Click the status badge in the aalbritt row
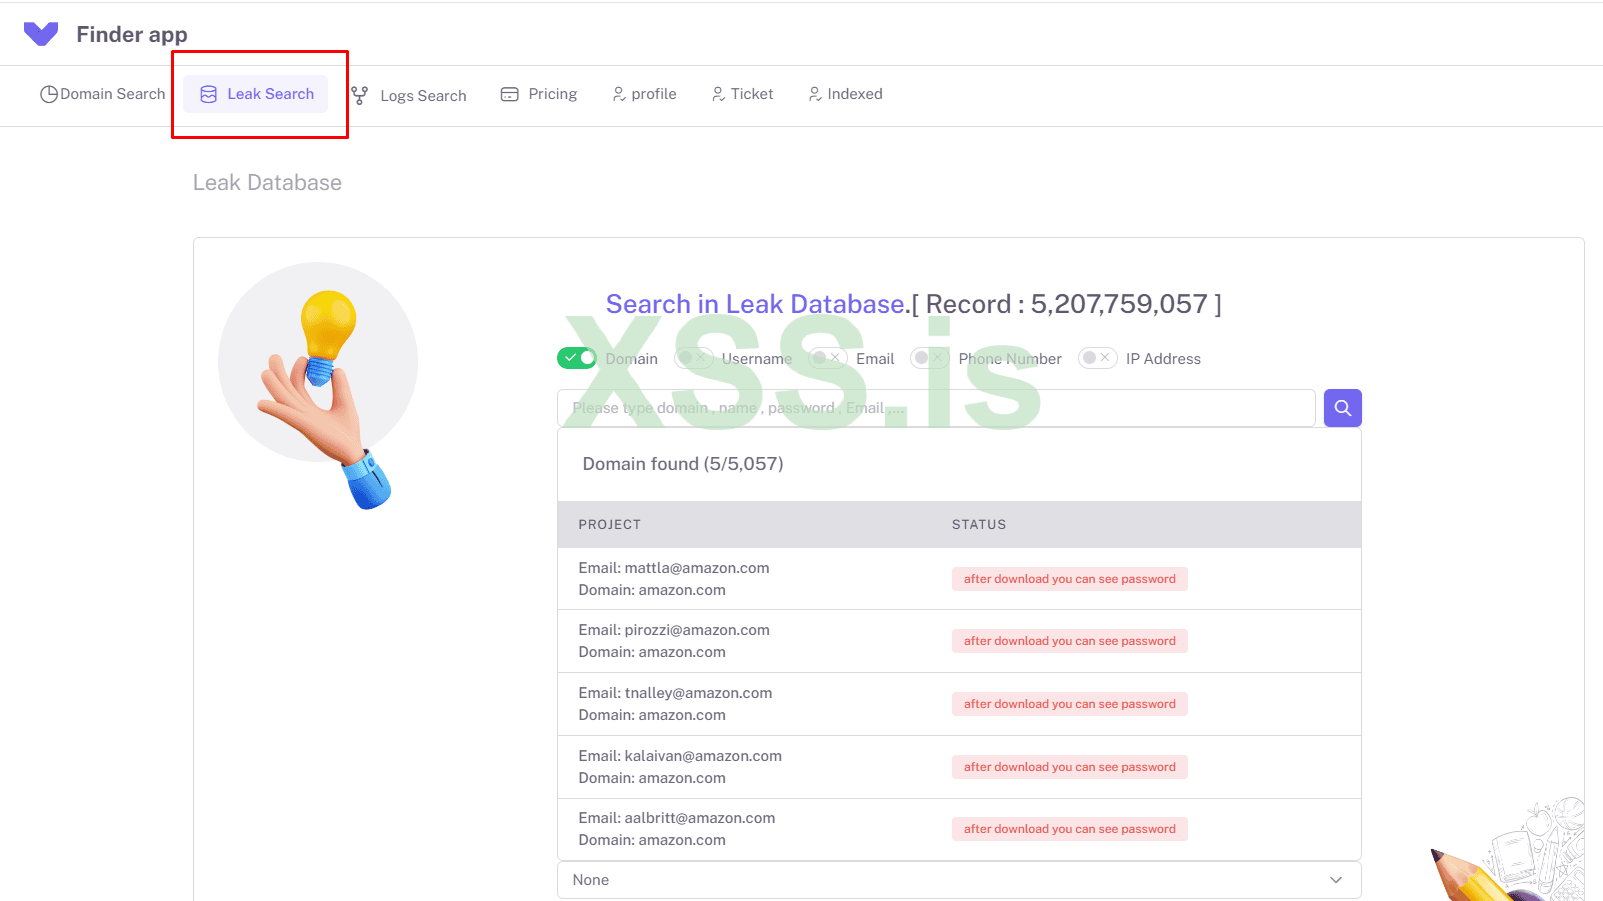1603x901 pixels. click(1070, 829)
